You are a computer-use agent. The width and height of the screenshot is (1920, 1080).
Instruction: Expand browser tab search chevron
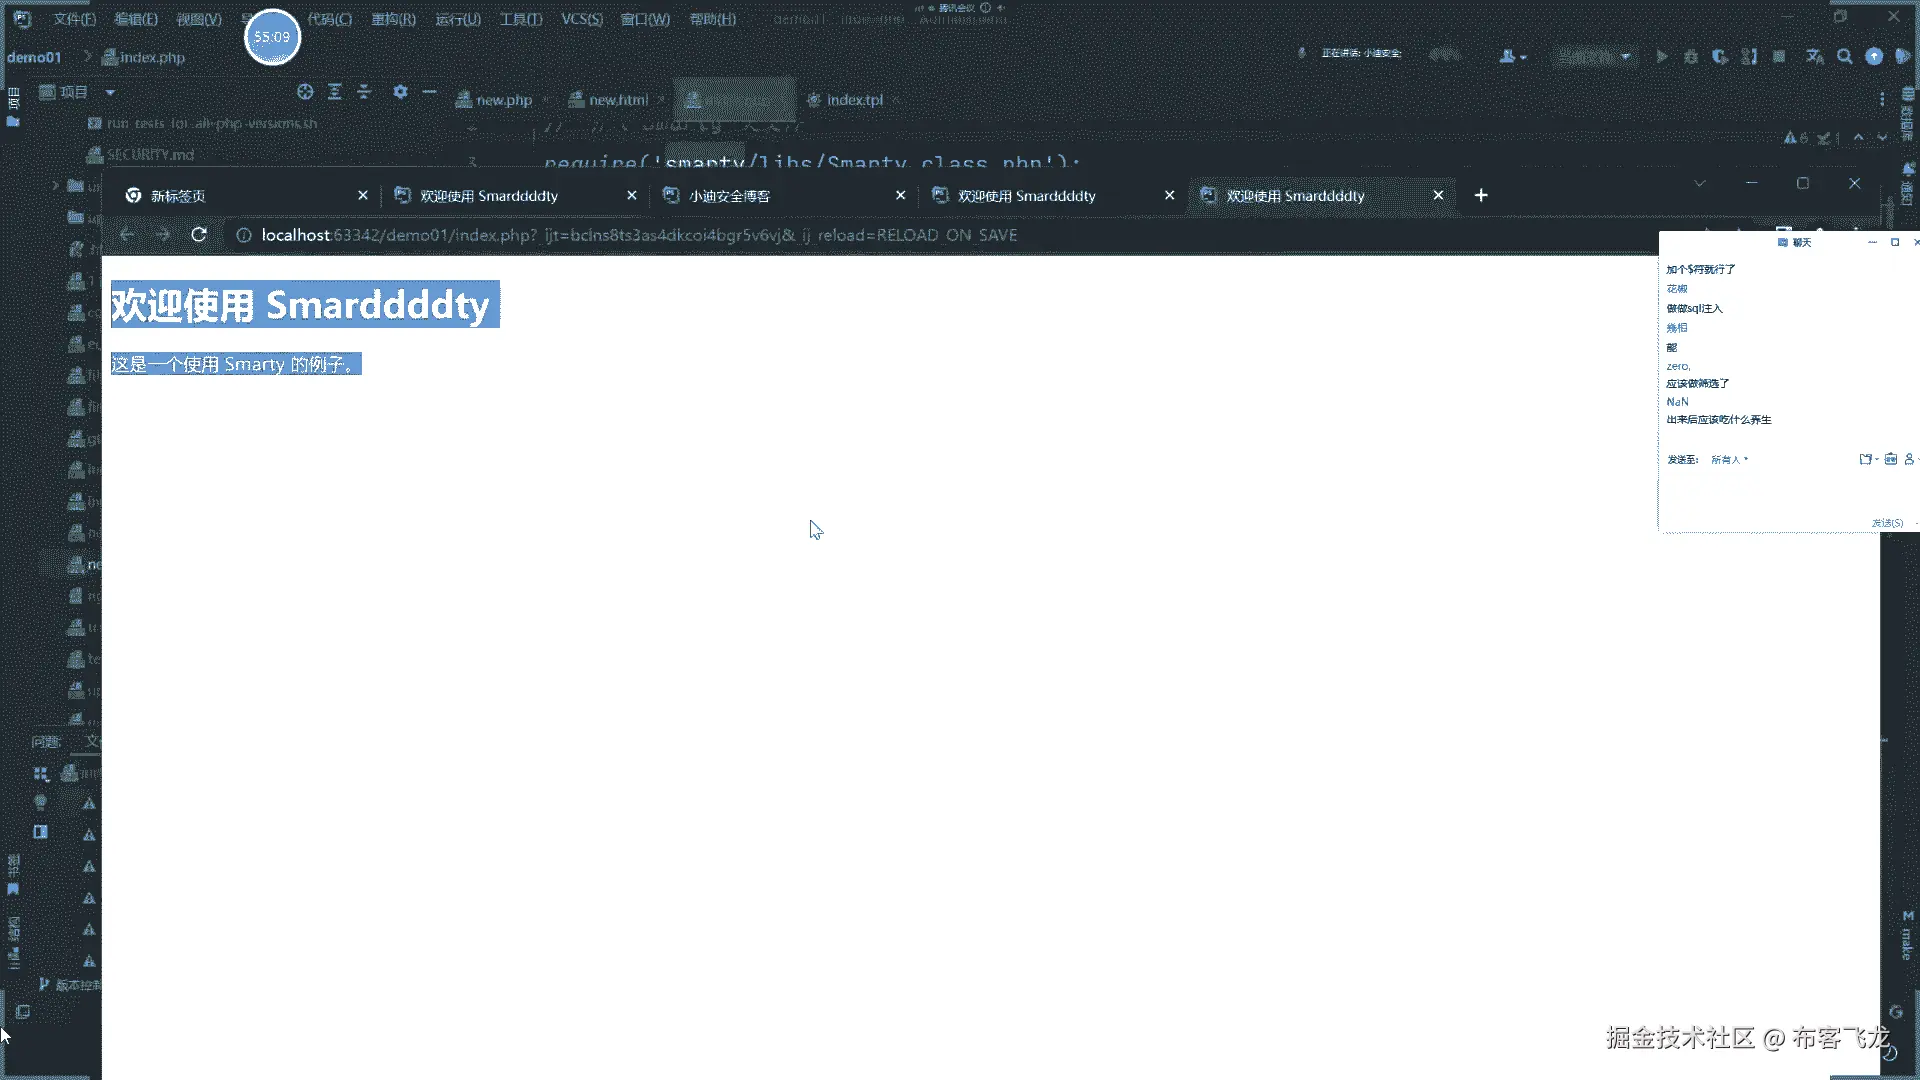point(1699,184)
